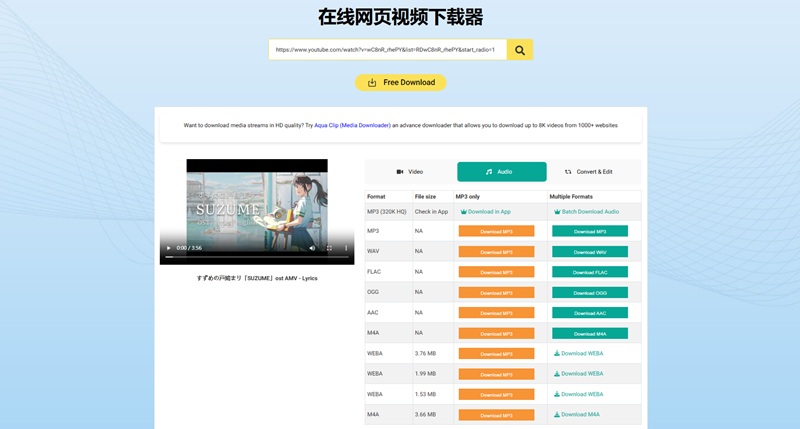Click the Free Download button
800x429 pixels.
click(401, 83)
